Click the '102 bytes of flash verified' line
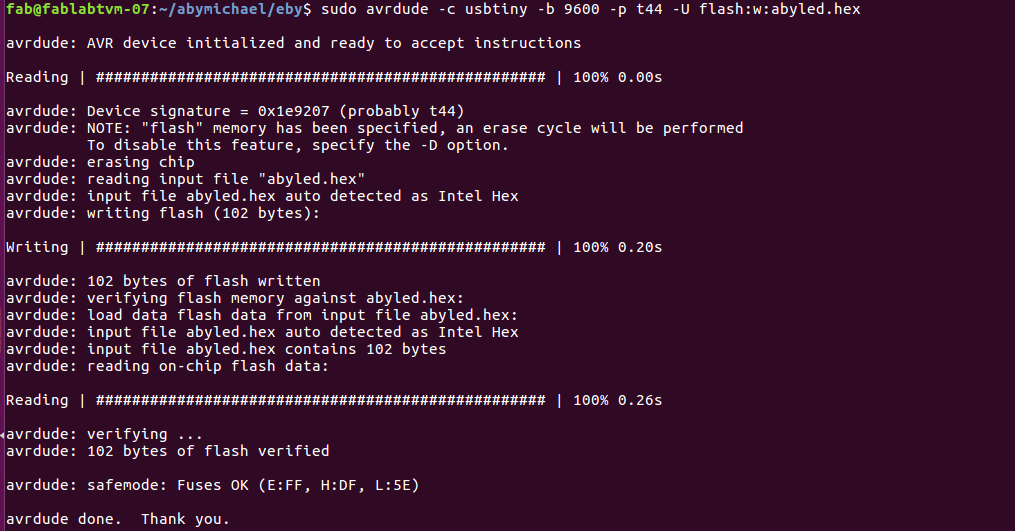1015x531 pixels. point(168,451)
